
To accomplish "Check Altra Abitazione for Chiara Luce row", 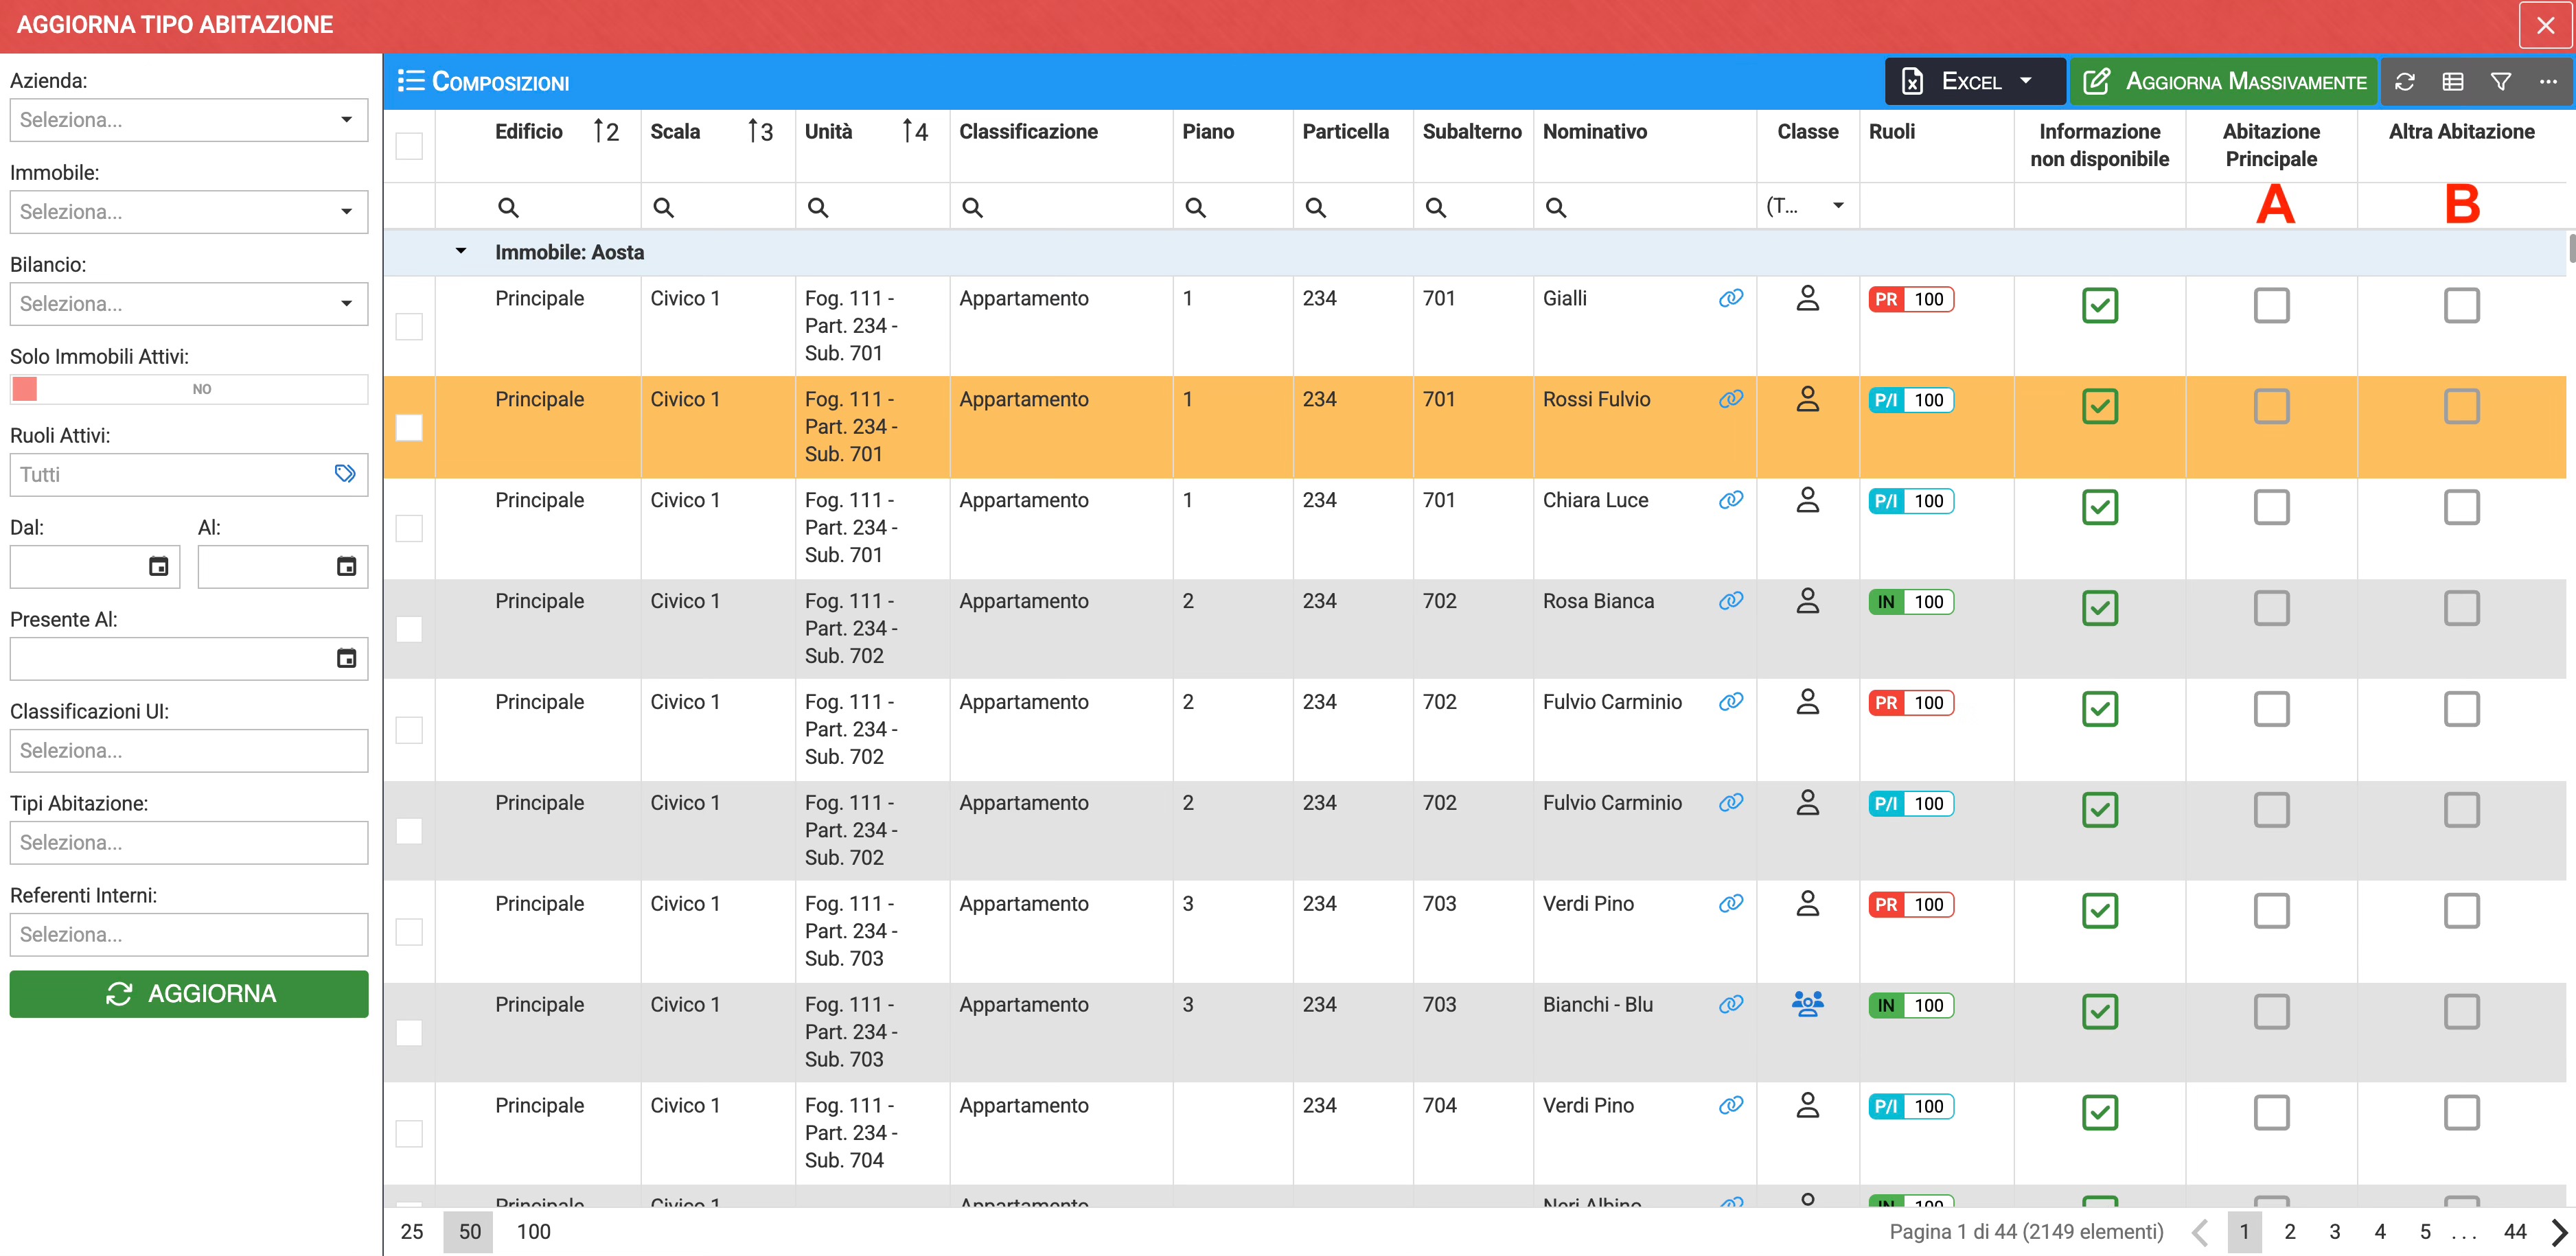I will pos(2461,508).
